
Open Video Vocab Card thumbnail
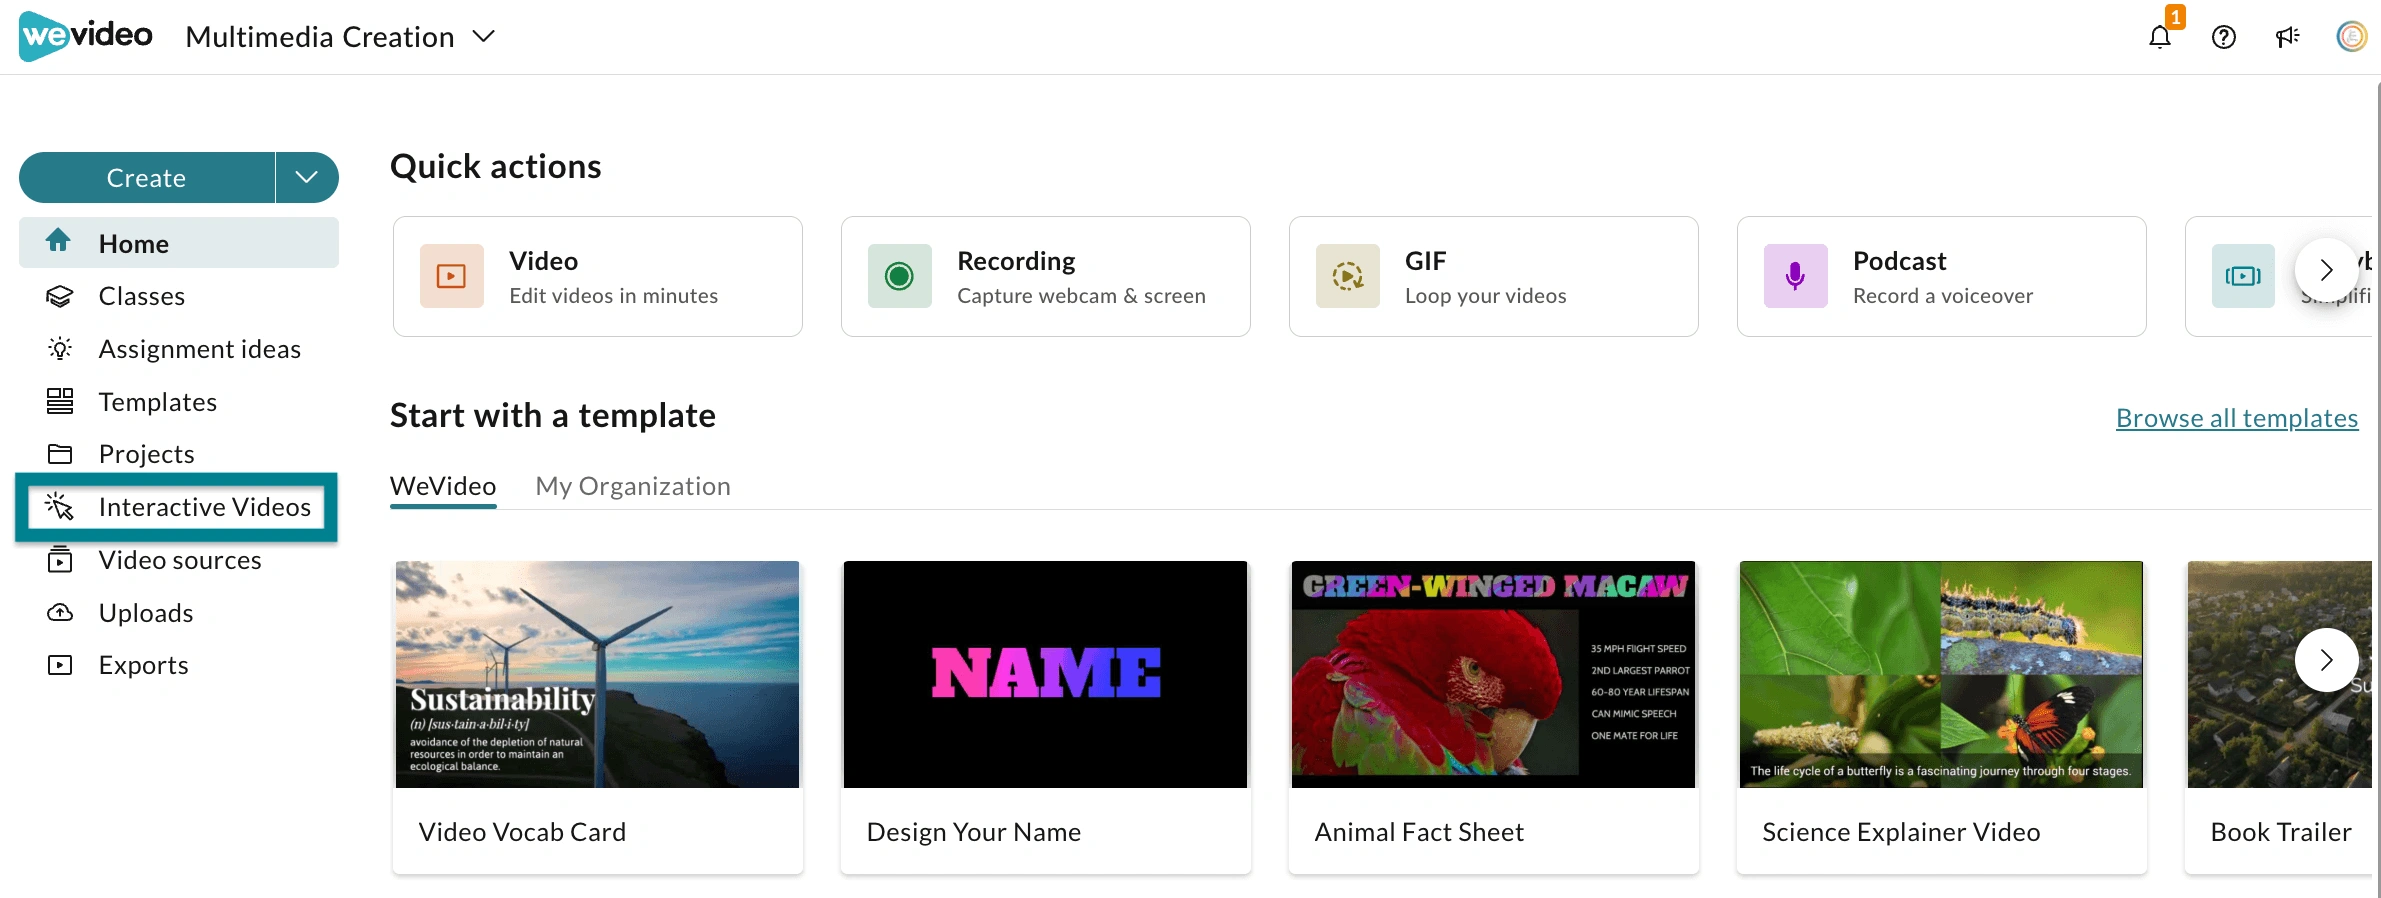[598, 675]
